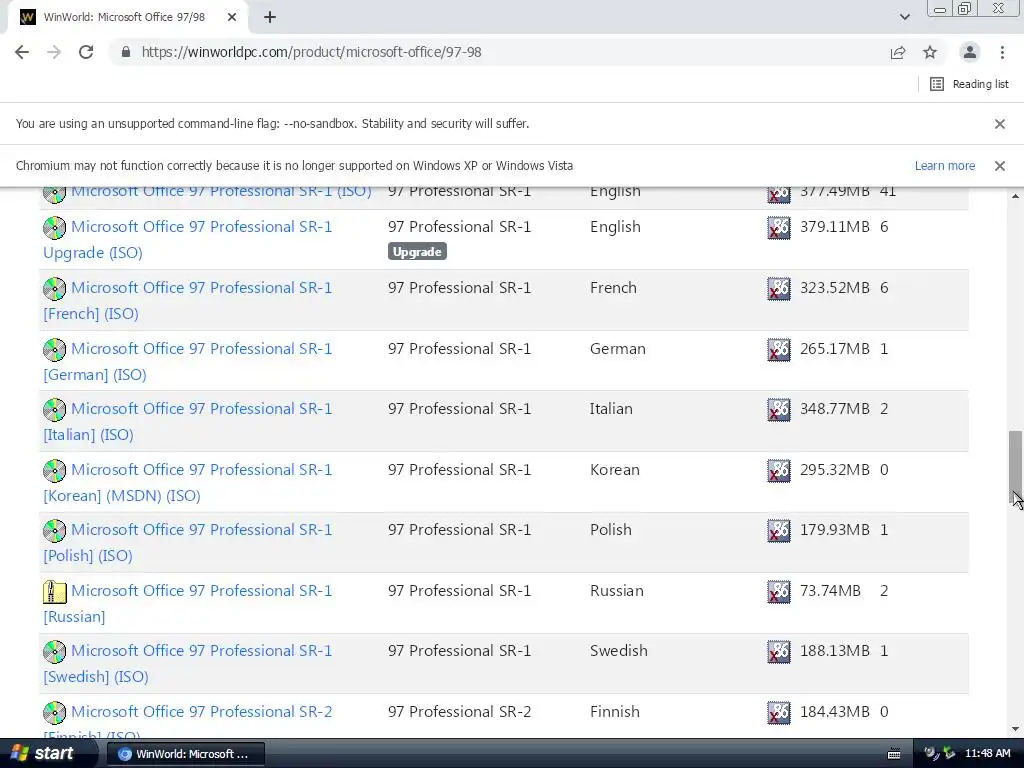
Task: Open Office 97 Professional SR-1 [Polish] (ISO)
Action: [187, 543]
